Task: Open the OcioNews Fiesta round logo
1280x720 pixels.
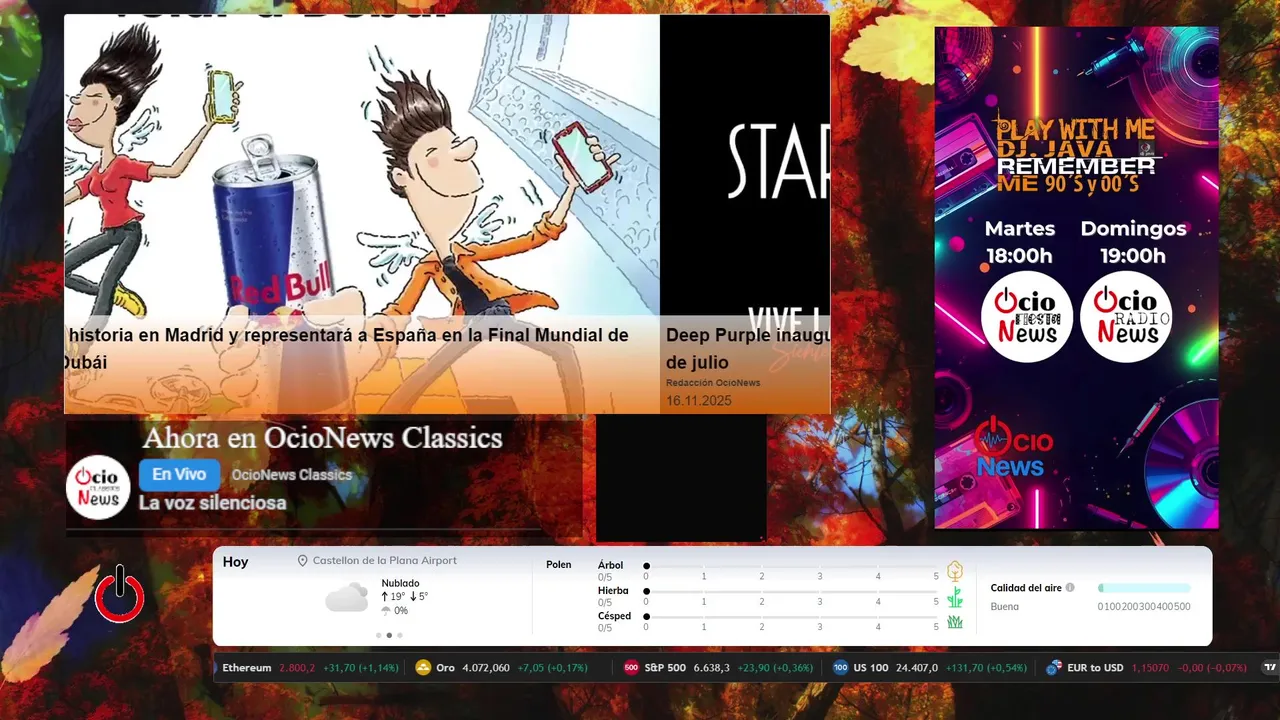Action: coord(1027,317)
